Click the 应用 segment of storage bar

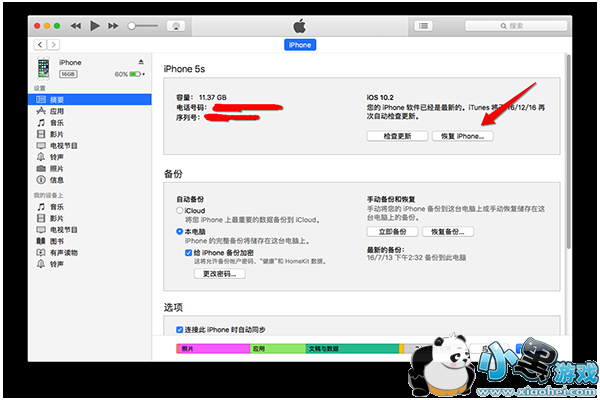point(278,349)
